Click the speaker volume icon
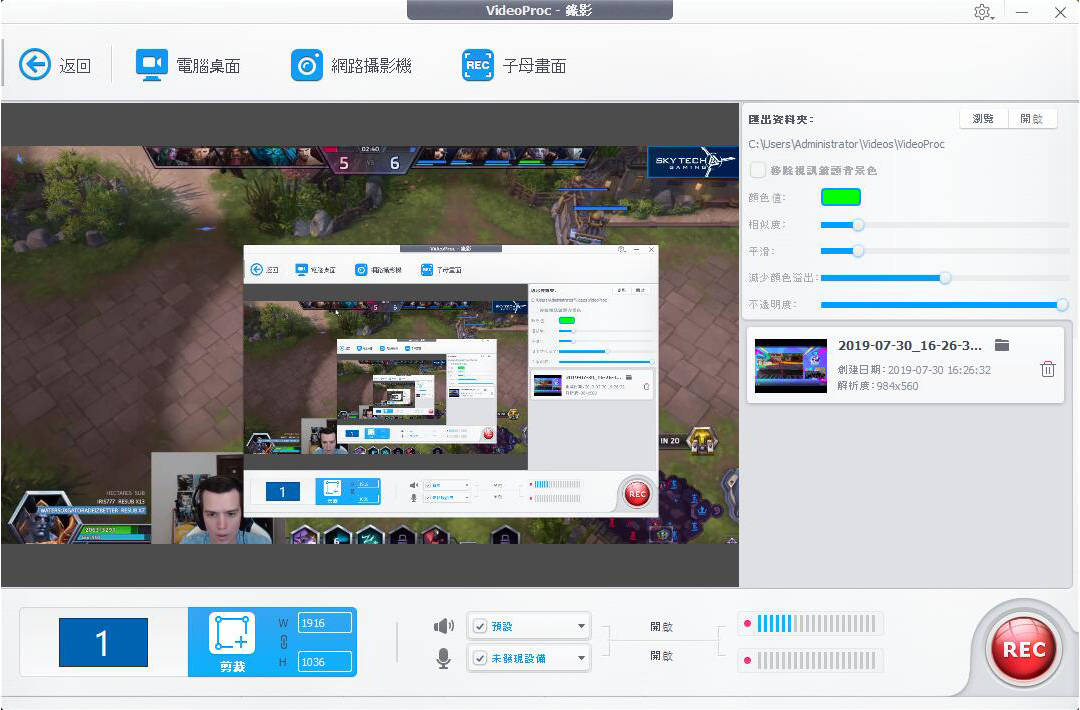The width and height of the screenshot is (1080, 710). pyautogui.click(x=443, y=623)
